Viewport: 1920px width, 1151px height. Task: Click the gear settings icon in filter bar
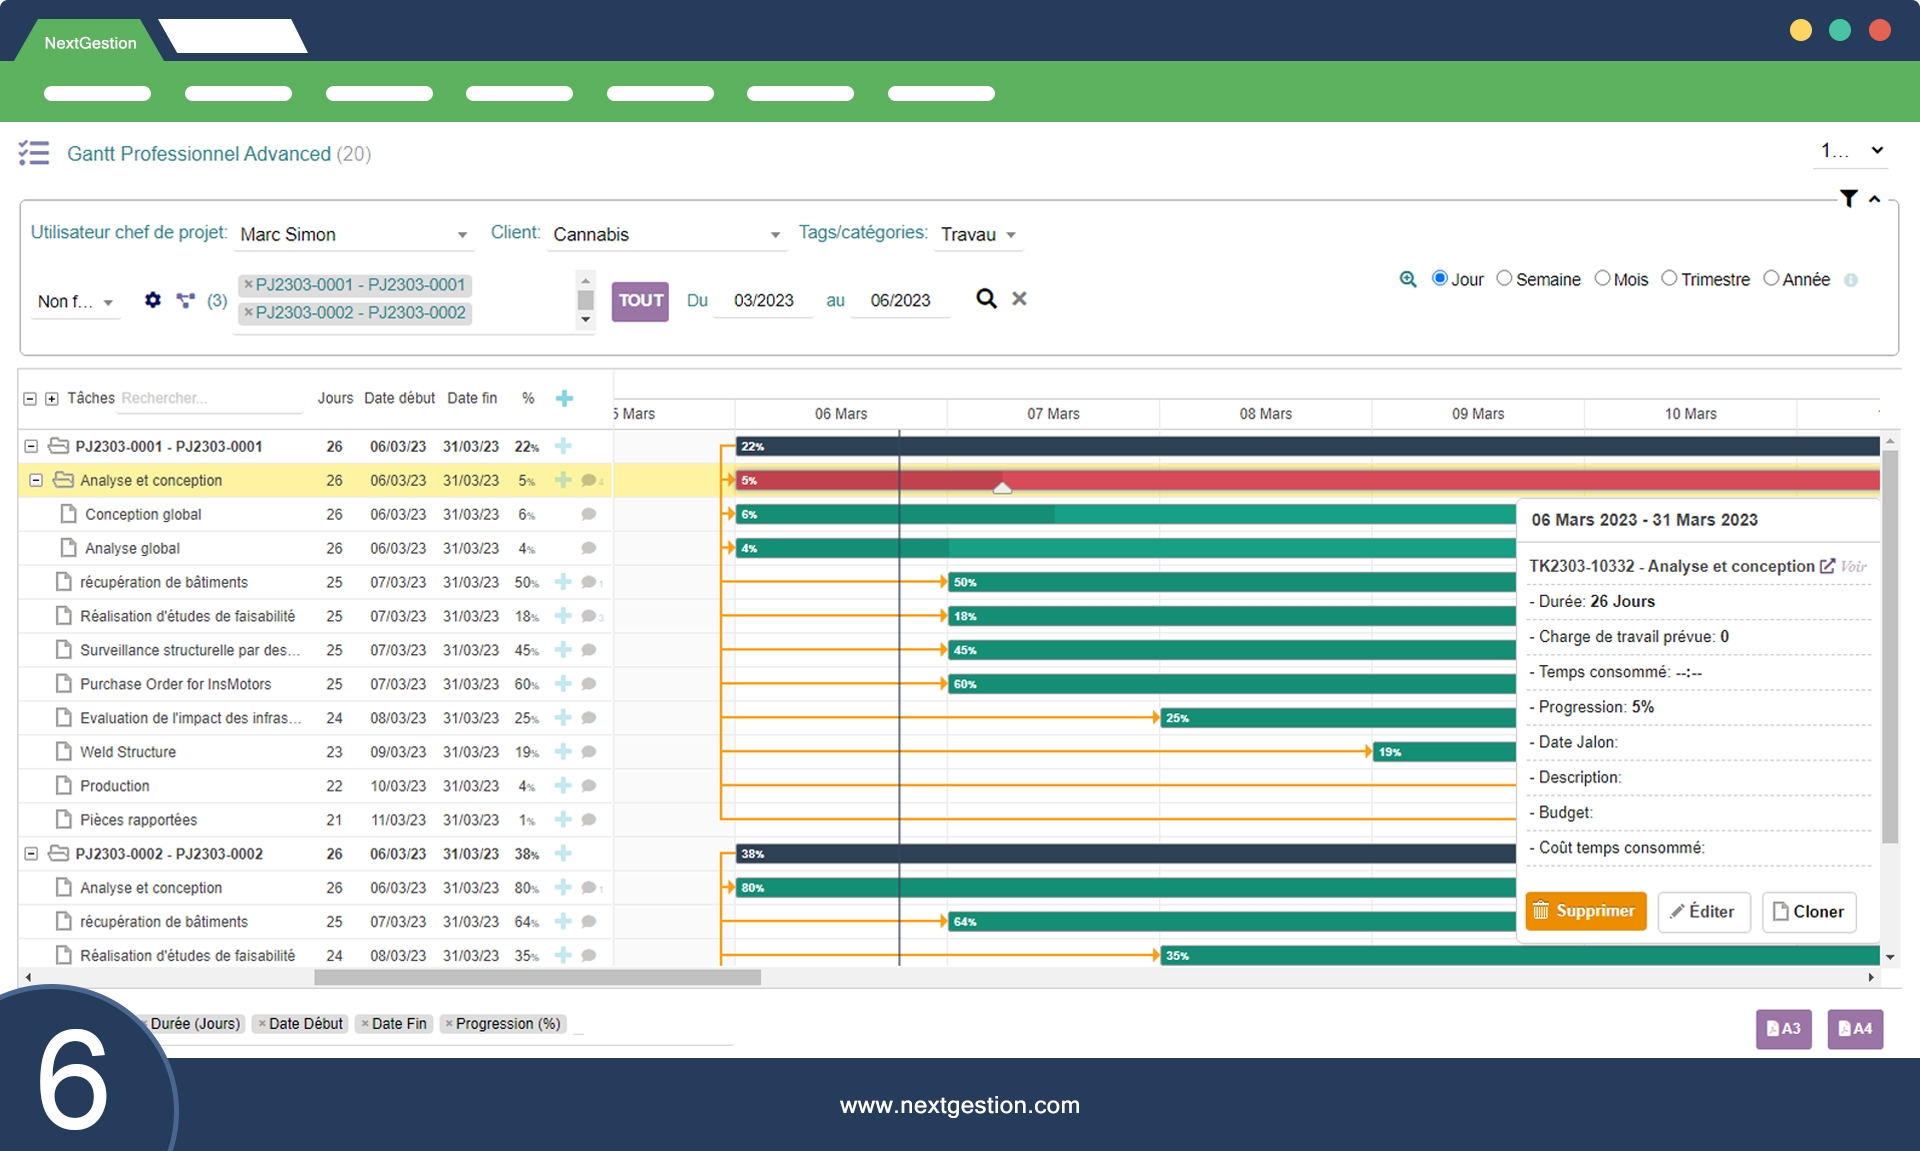(152, 300)
